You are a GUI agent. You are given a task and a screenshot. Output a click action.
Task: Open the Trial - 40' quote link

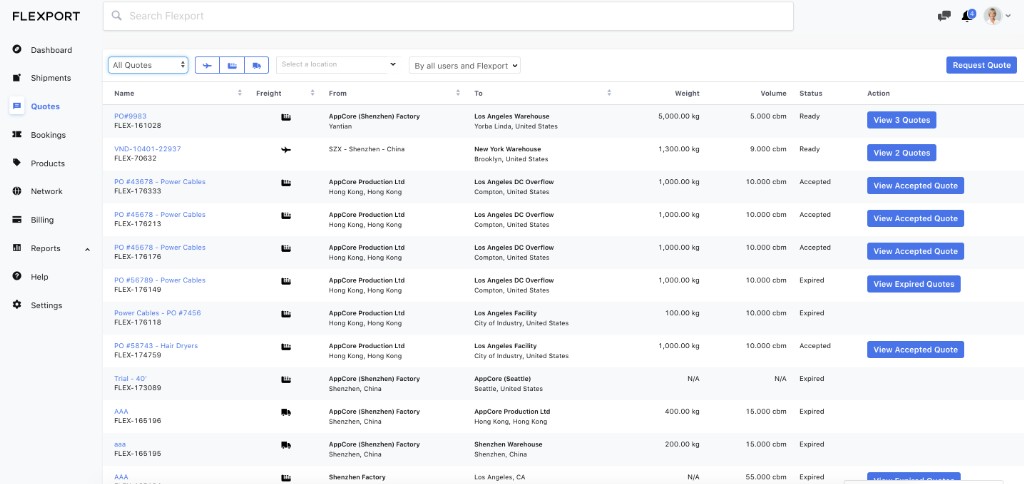click(131, 378)
